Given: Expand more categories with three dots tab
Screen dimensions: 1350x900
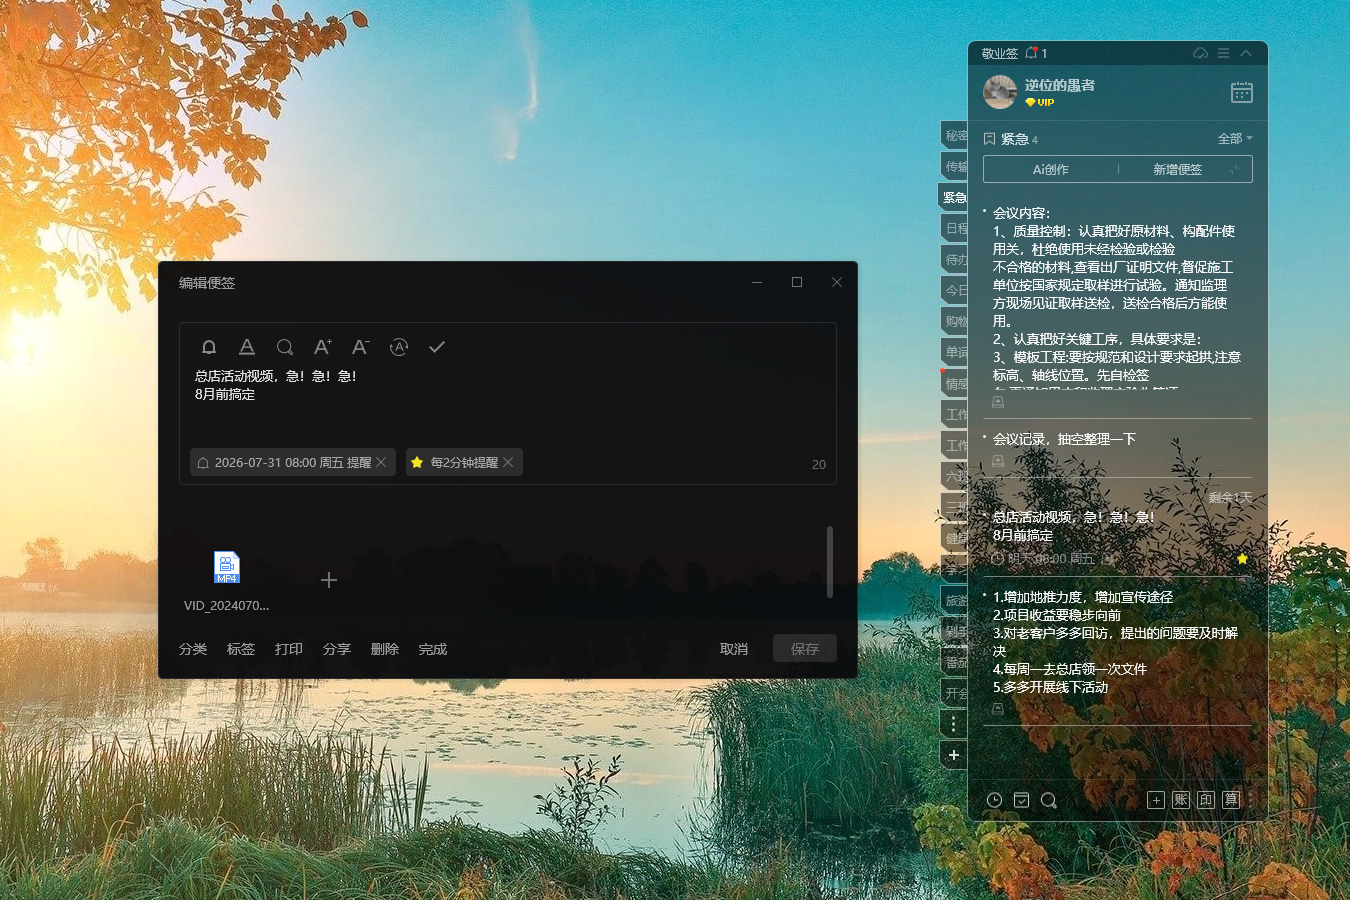Looking at the screenshot, I should point(954,724).
